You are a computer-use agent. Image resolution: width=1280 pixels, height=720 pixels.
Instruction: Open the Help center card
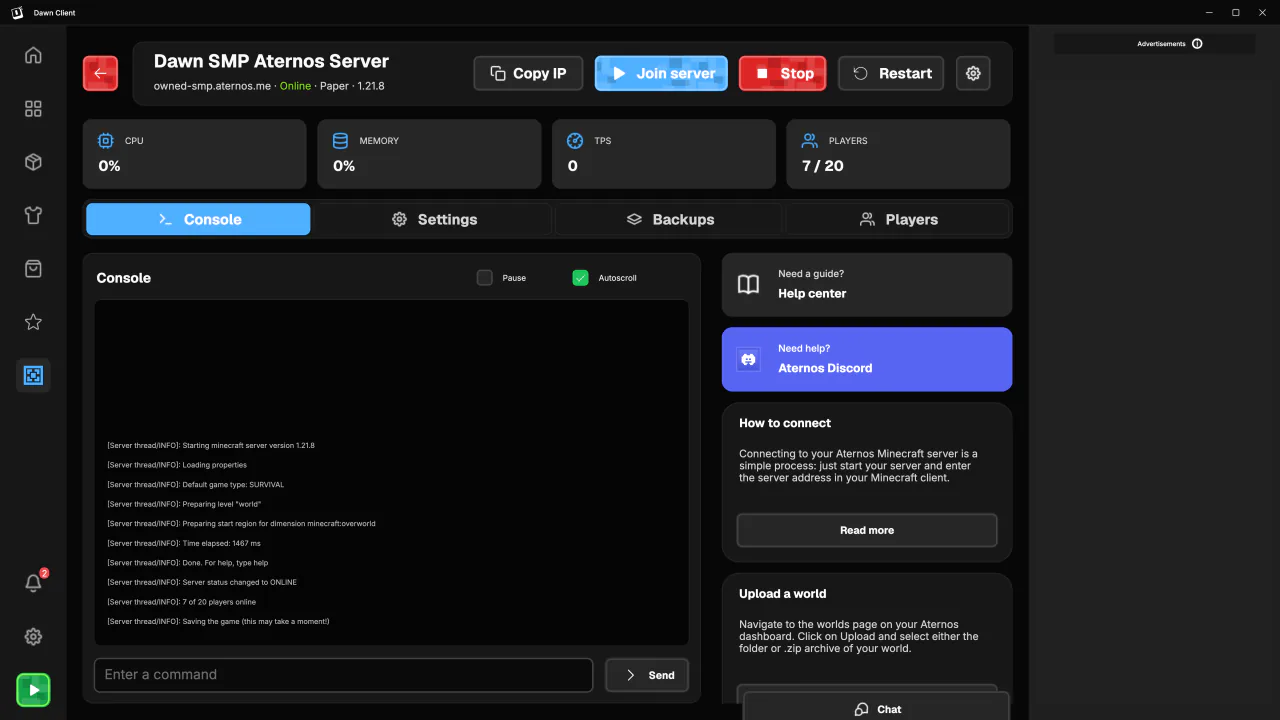tap(867, 285)
